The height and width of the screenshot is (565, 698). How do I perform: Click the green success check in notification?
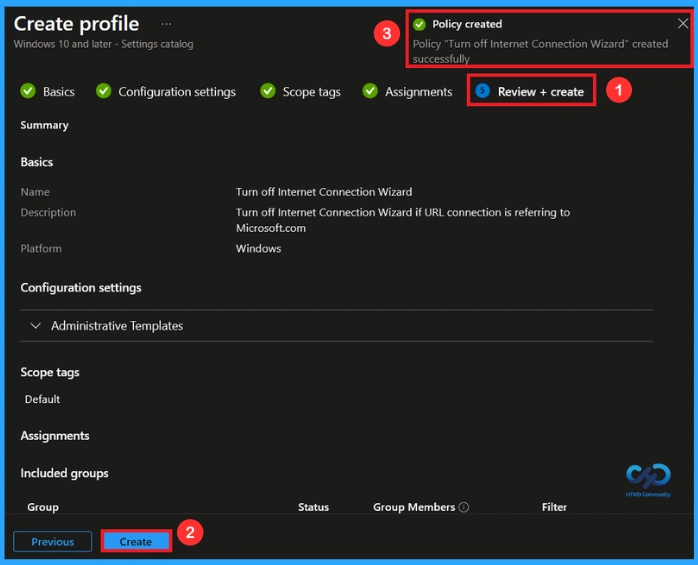coord(419,24)
